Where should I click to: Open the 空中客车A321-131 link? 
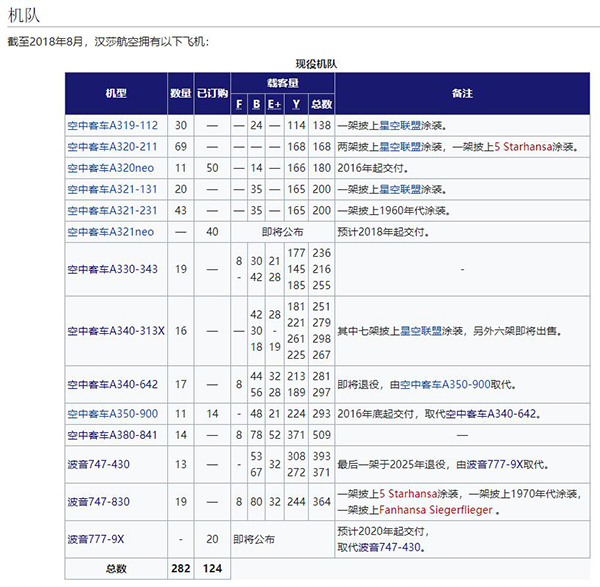click(112, 189)
